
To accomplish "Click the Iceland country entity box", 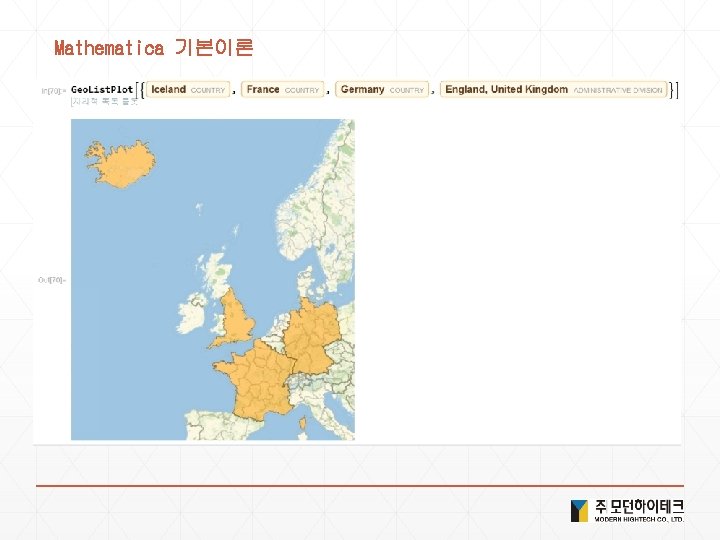I will [188, 90].
